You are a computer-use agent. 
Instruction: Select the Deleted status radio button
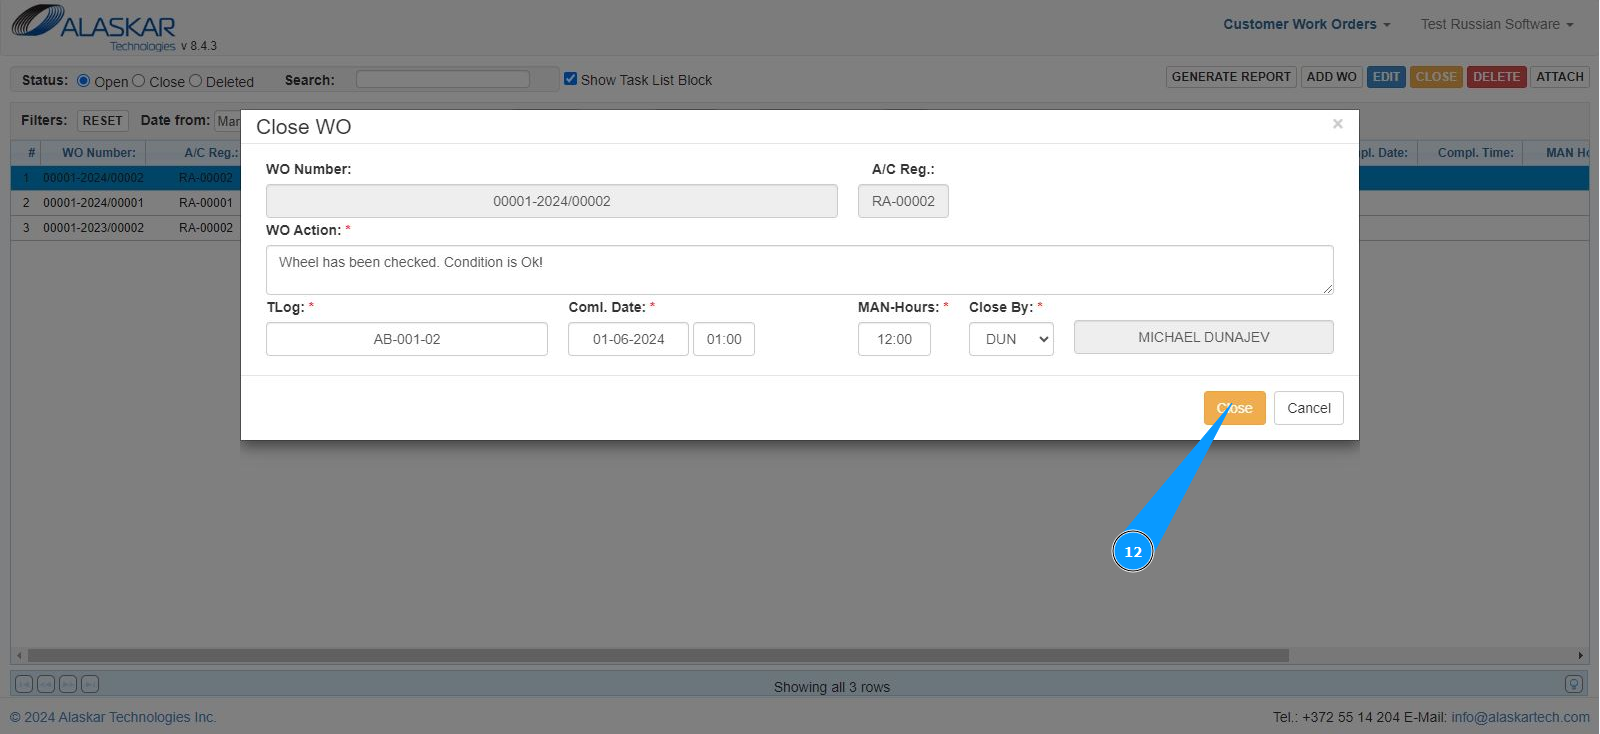click(x=196, y=81)
